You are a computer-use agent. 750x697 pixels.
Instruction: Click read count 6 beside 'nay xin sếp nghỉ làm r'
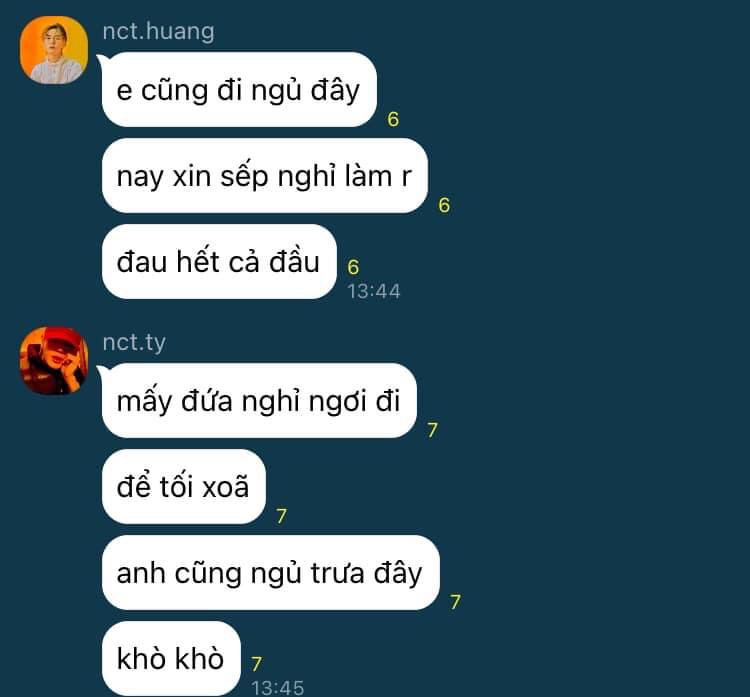[x=444, y=205]
